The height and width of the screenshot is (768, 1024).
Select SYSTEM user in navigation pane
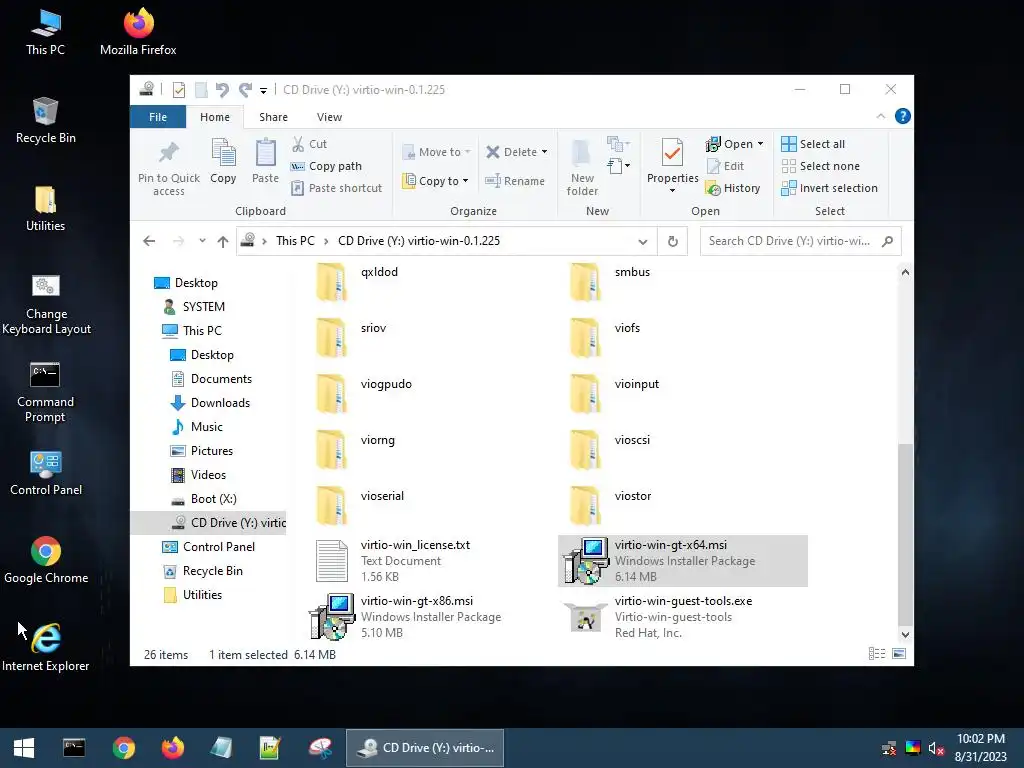(202, 307)
